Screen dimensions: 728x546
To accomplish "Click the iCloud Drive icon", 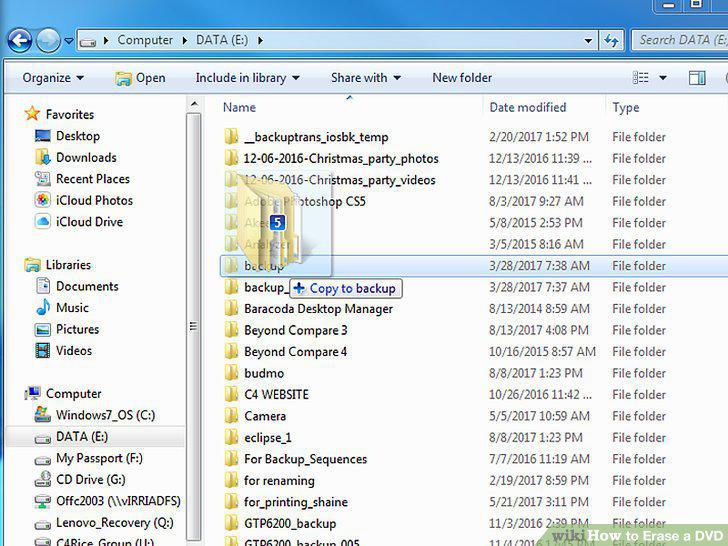I will coord(42,221).
